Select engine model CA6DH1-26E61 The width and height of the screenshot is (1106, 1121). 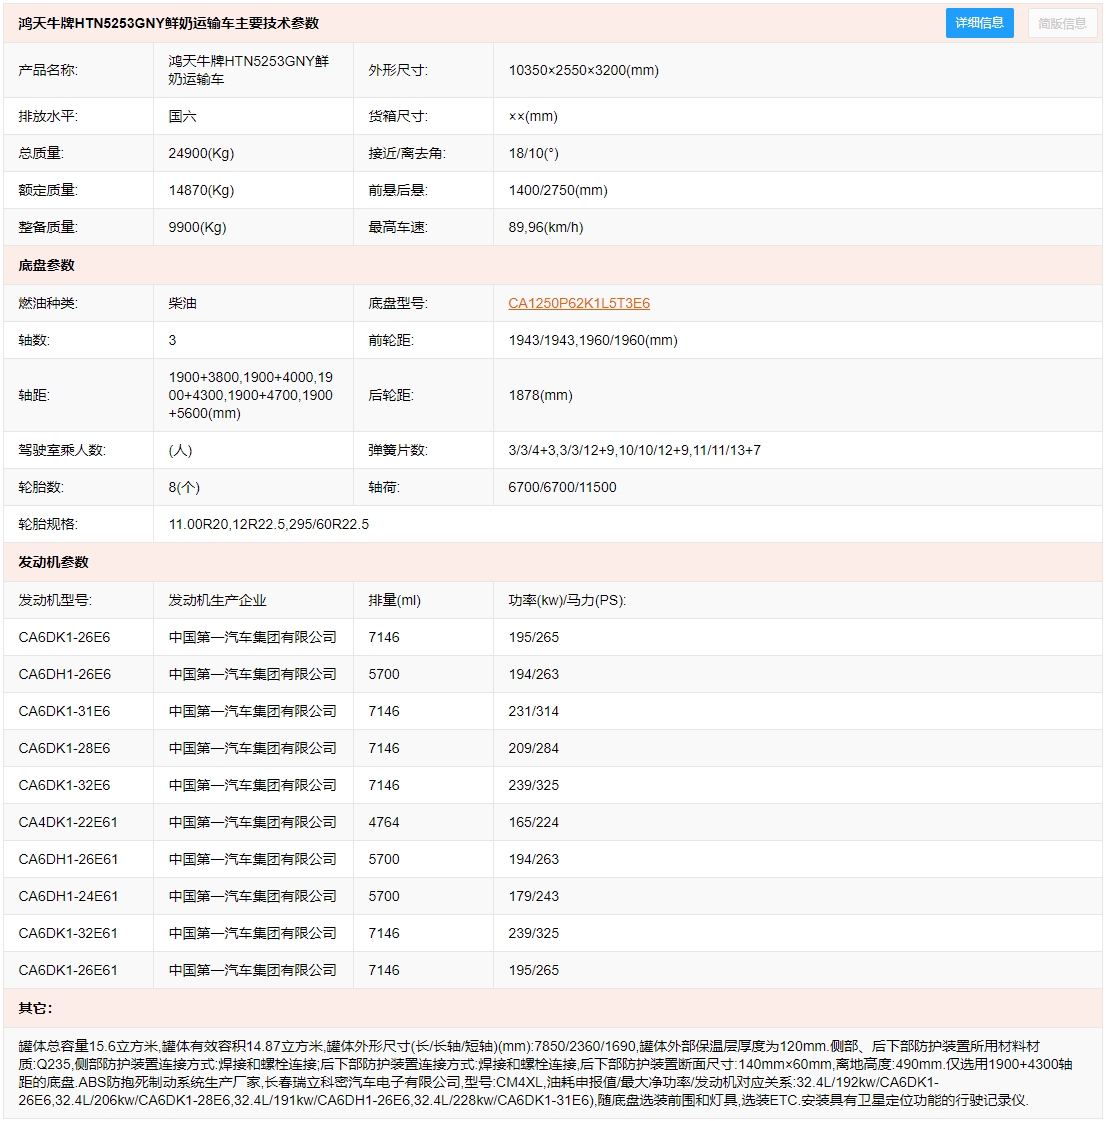pyautogui.click(x=68, y=859)
